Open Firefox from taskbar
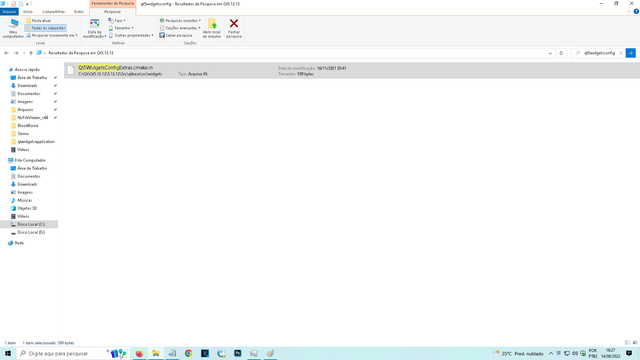This screenshot has height=360, width=640. click(x=139, y=353)
